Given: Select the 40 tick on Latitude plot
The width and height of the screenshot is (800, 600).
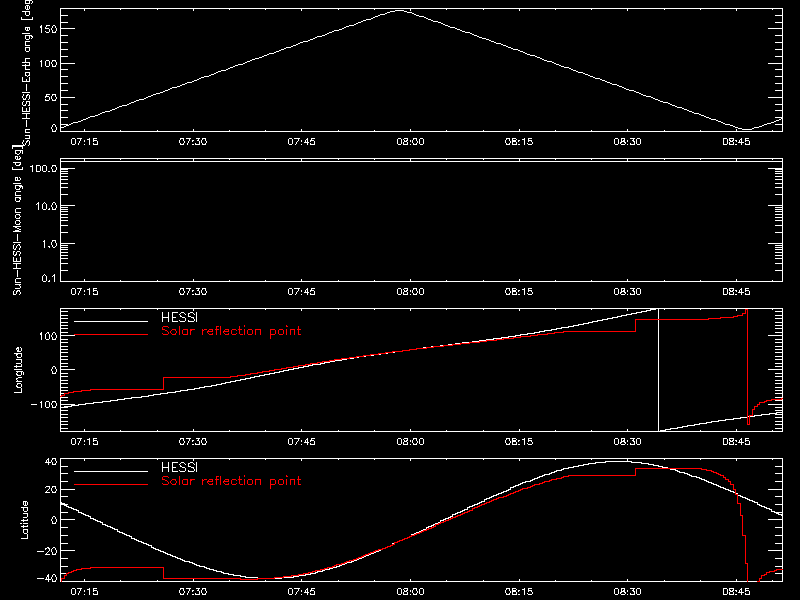Looking at the screenshot, I should point(51,462).
